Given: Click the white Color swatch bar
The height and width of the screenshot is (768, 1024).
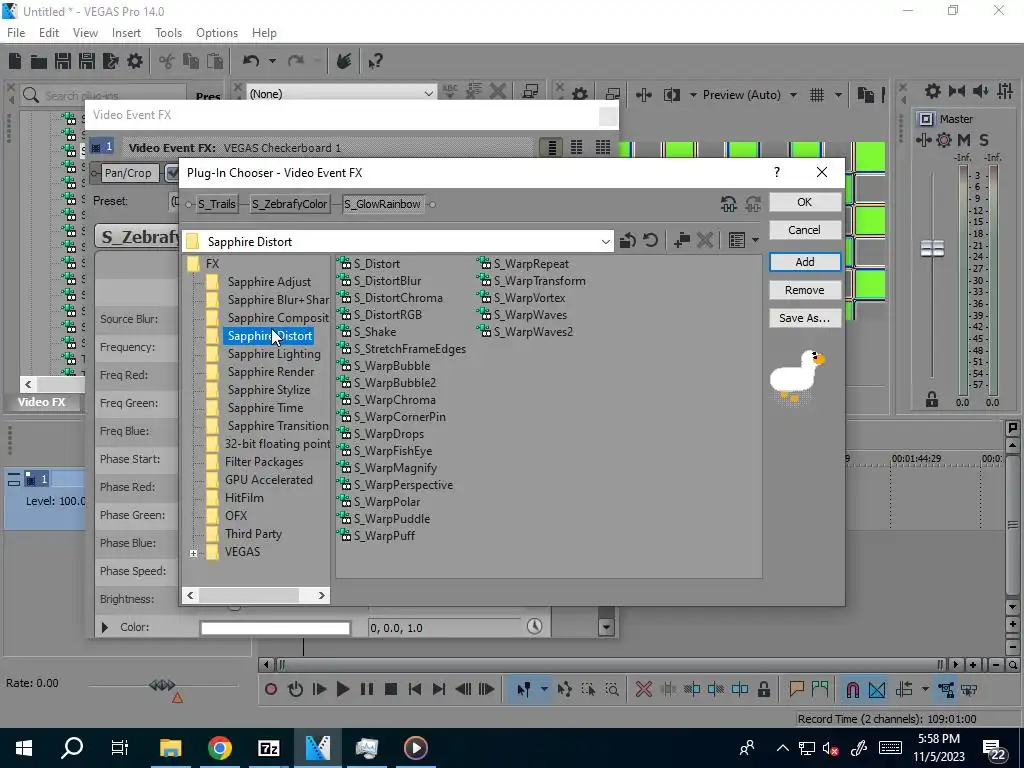Looking at the screenshot, I should click(275, 628).
